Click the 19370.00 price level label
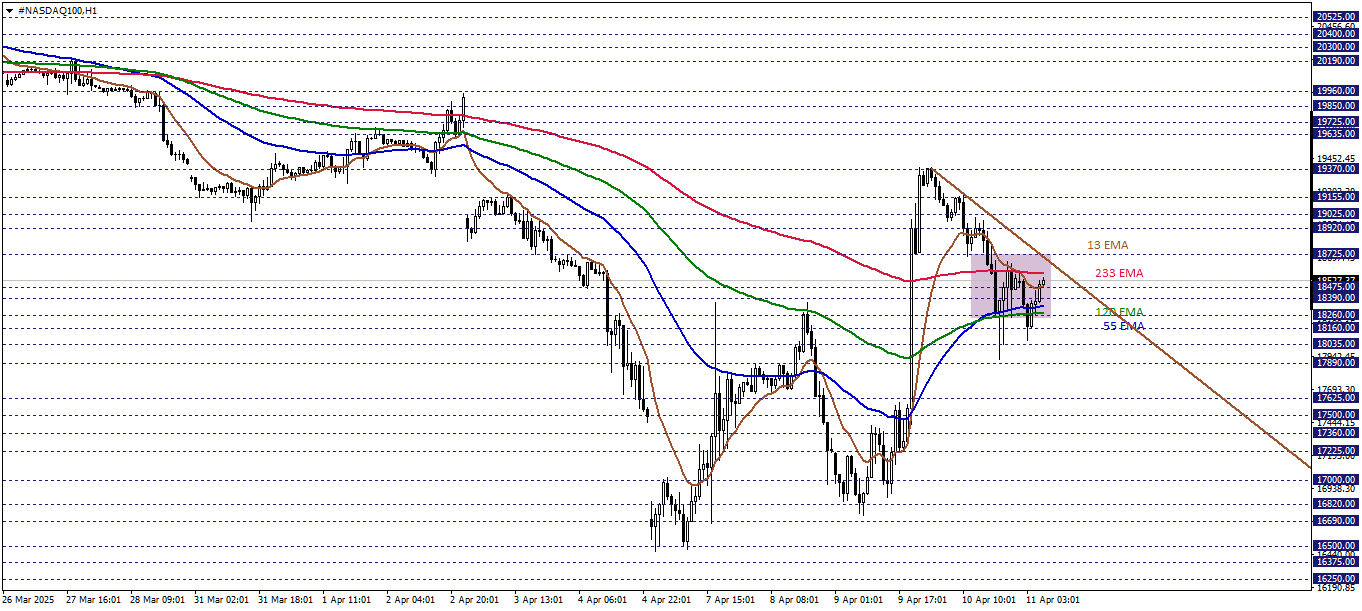Screen dimensions: 1362x611 click(x=1337, y=169)
